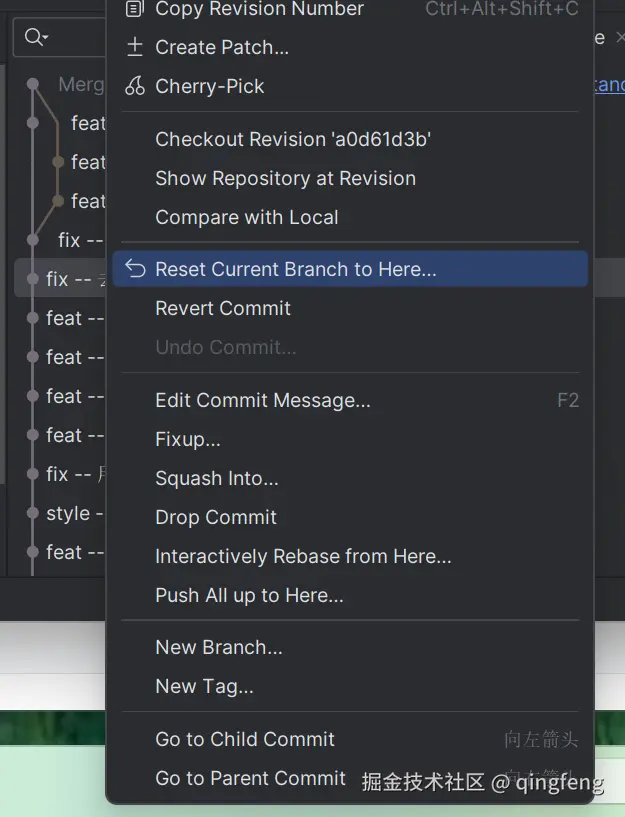Select New Tag option
The height and width of the screenshot is (817, 625).
pyautogui.click(x=204, y=687)
